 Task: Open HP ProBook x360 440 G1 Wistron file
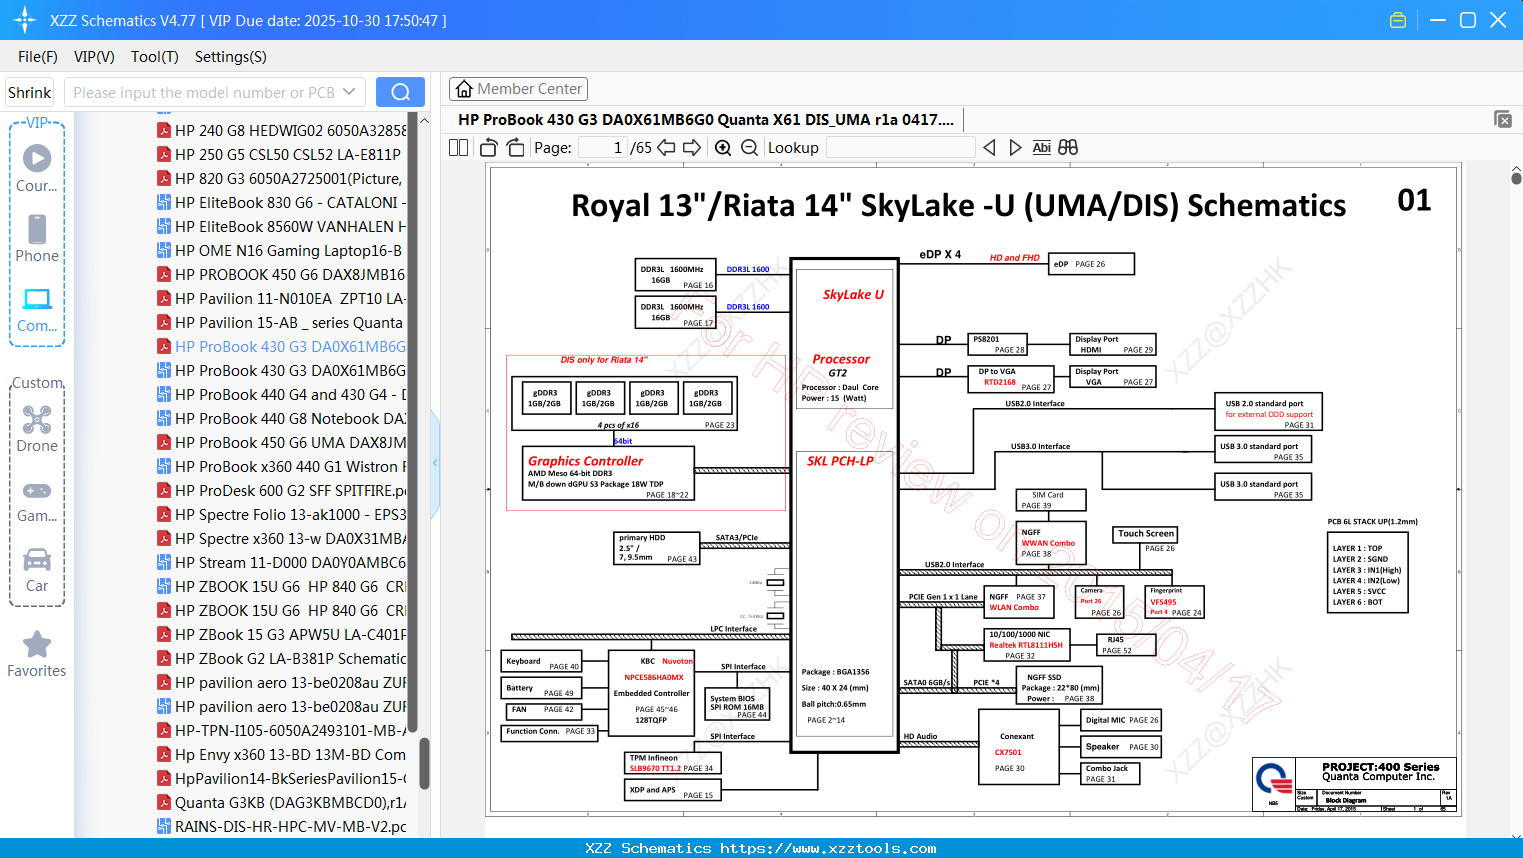(282, 466)
